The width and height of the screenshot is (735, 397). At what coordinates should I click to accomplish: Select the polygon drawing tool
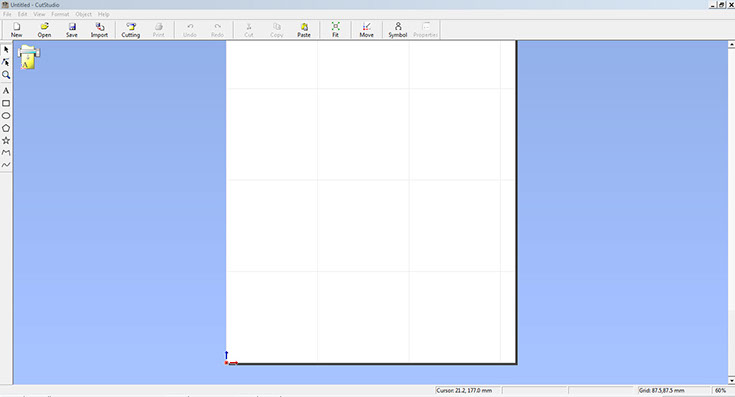[x=6, y=128]
